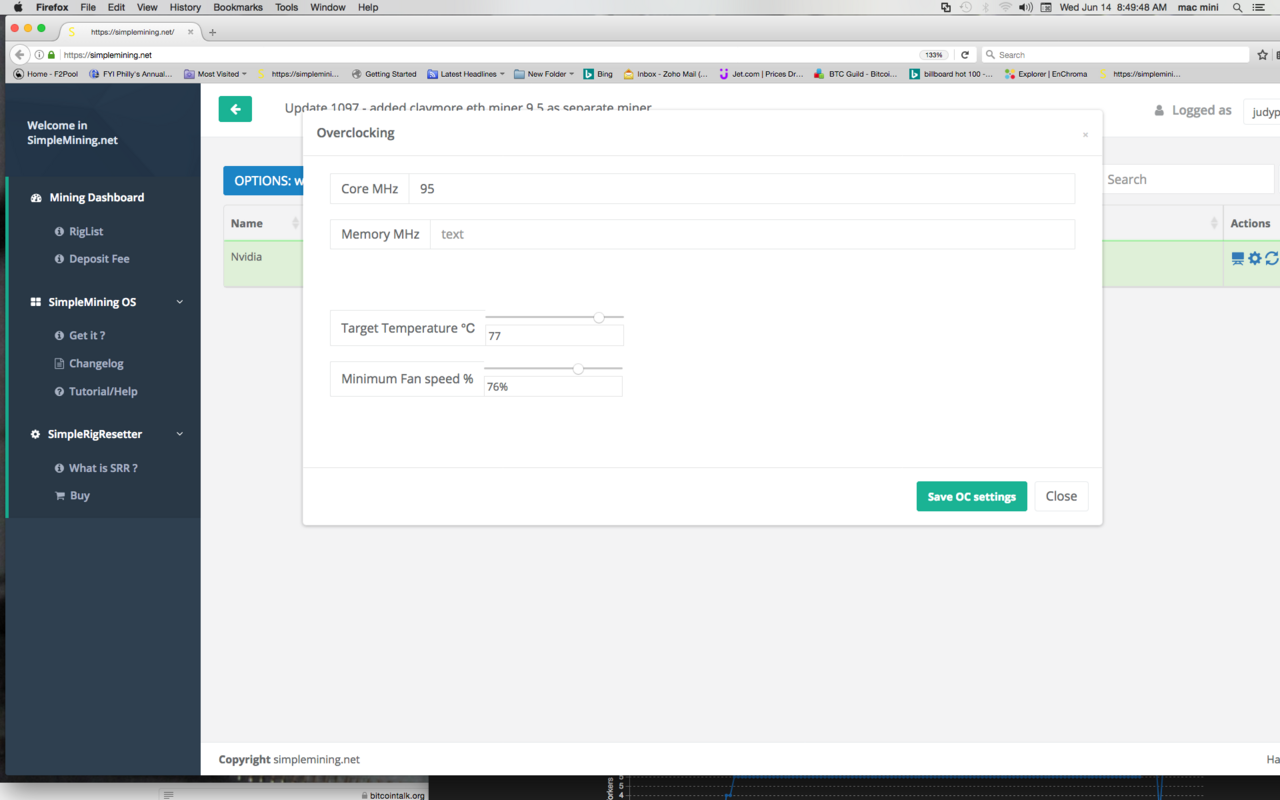Image resolution: width=1280 pixels, height=800 pixels.
Task: Click the Target Temperature value box showing 77
Action: point(554,336)
